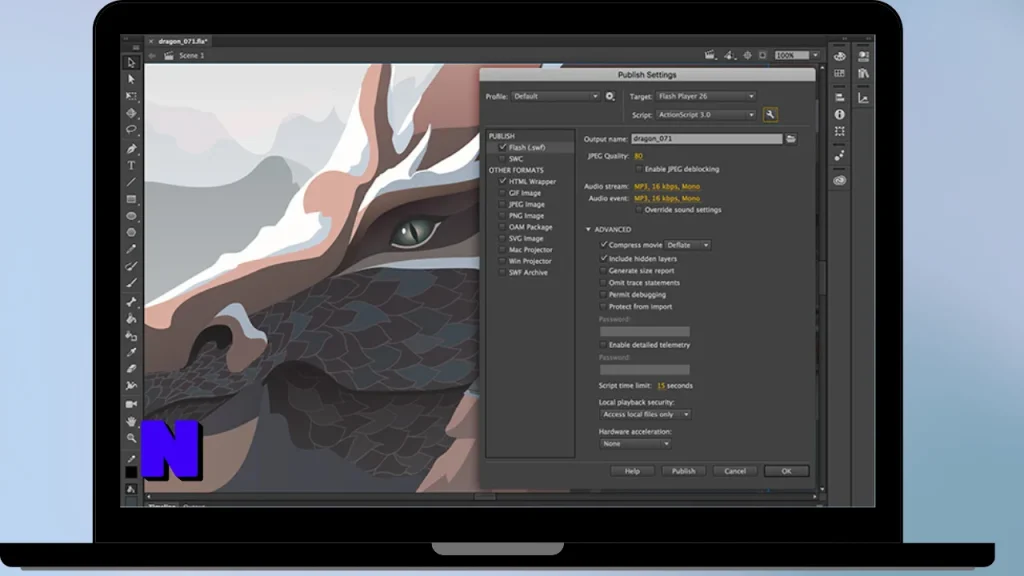This screenshot has width=1024, height=576.
Task: Enable JPEG deblocking checkbox
Action: [x=639, y=169]
